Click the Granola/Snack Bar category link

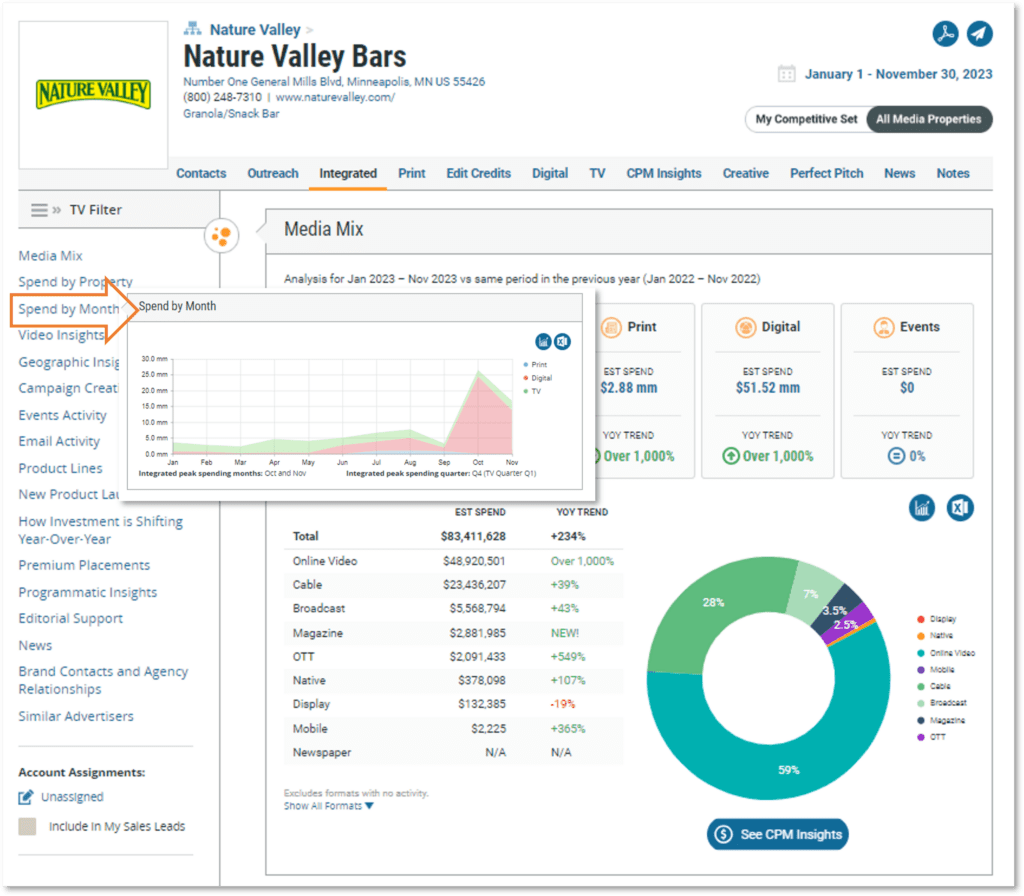tap(231, 114)
